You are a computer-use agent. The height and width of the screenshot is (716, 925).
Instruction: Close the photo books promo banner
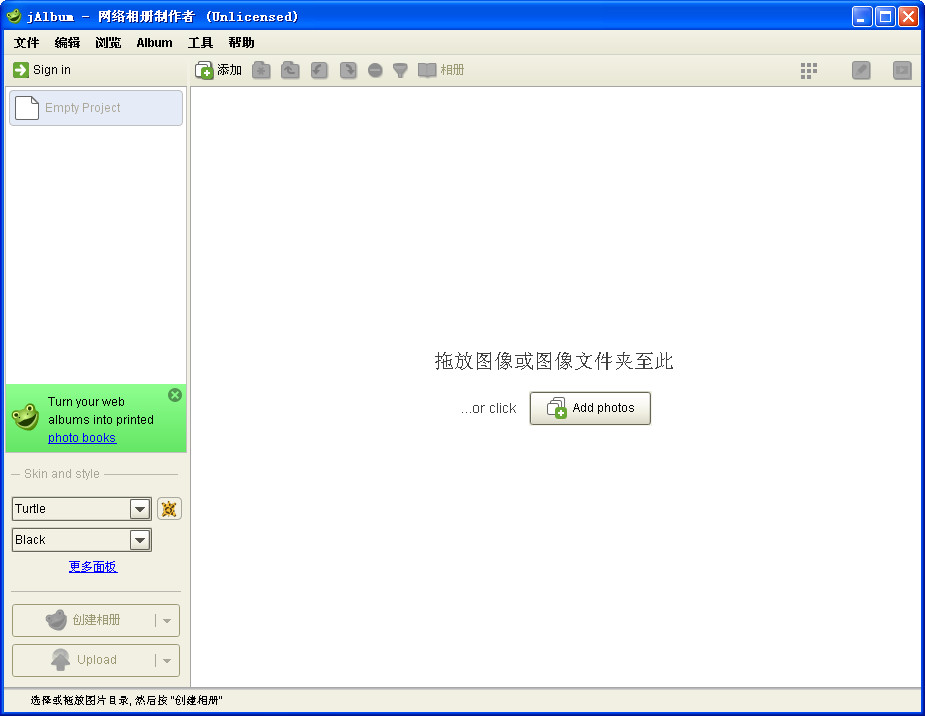point(175,395)
